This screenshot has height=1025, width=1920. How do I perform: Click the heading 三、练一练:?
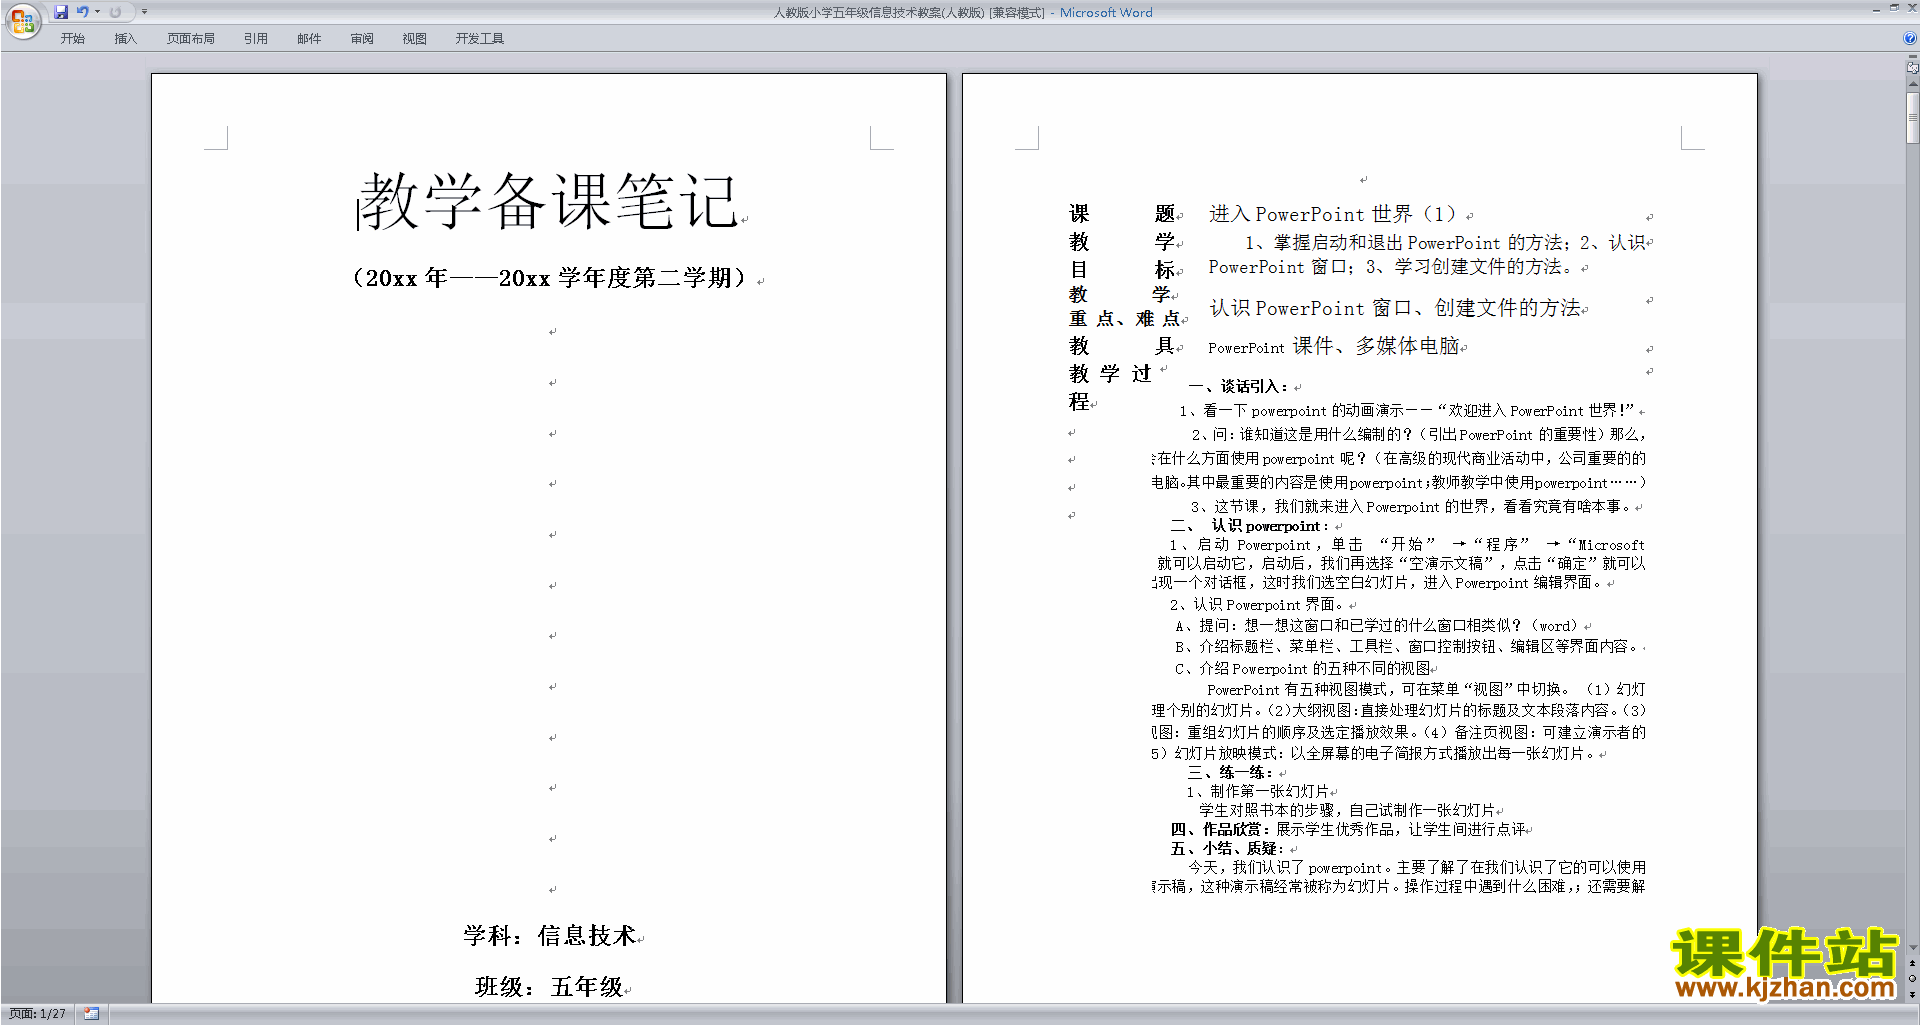pos(1231,773)
